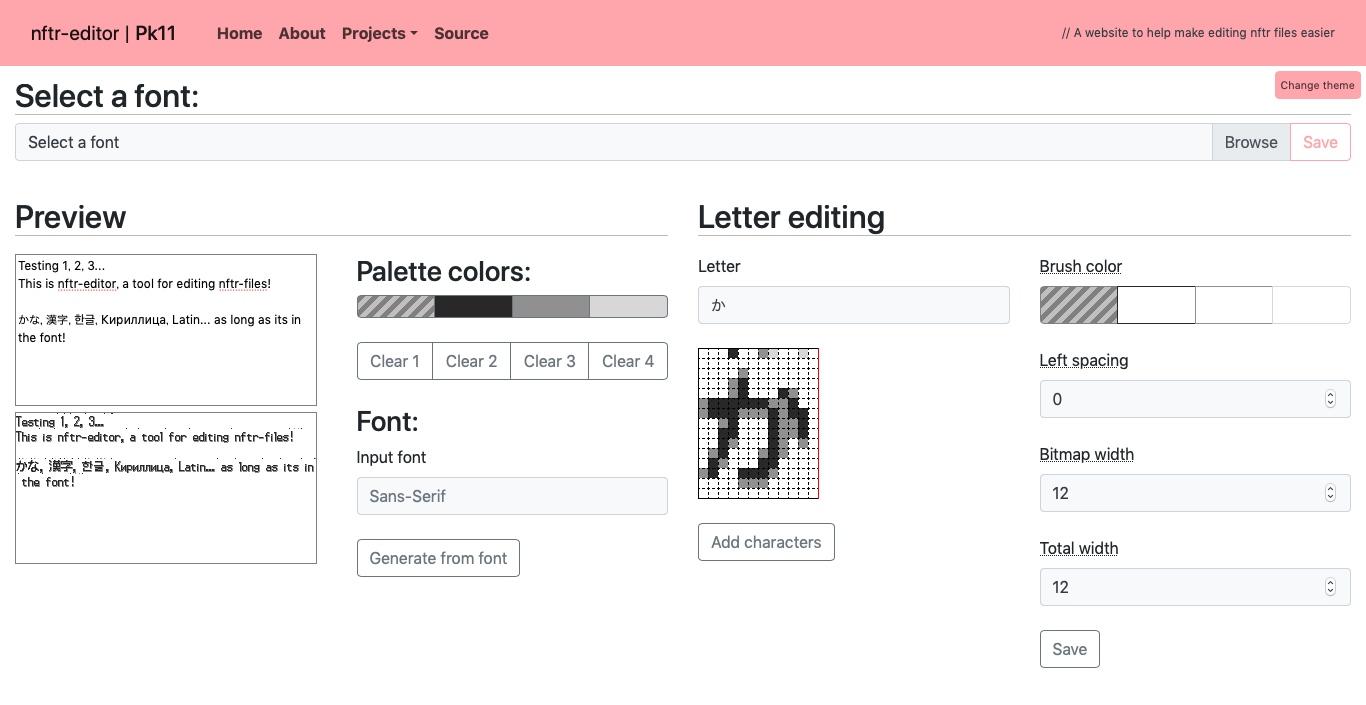Viewport: 1366px width, 705px height.
Task: Pick the light gray palette color
Action: click(x=628, y=306)
